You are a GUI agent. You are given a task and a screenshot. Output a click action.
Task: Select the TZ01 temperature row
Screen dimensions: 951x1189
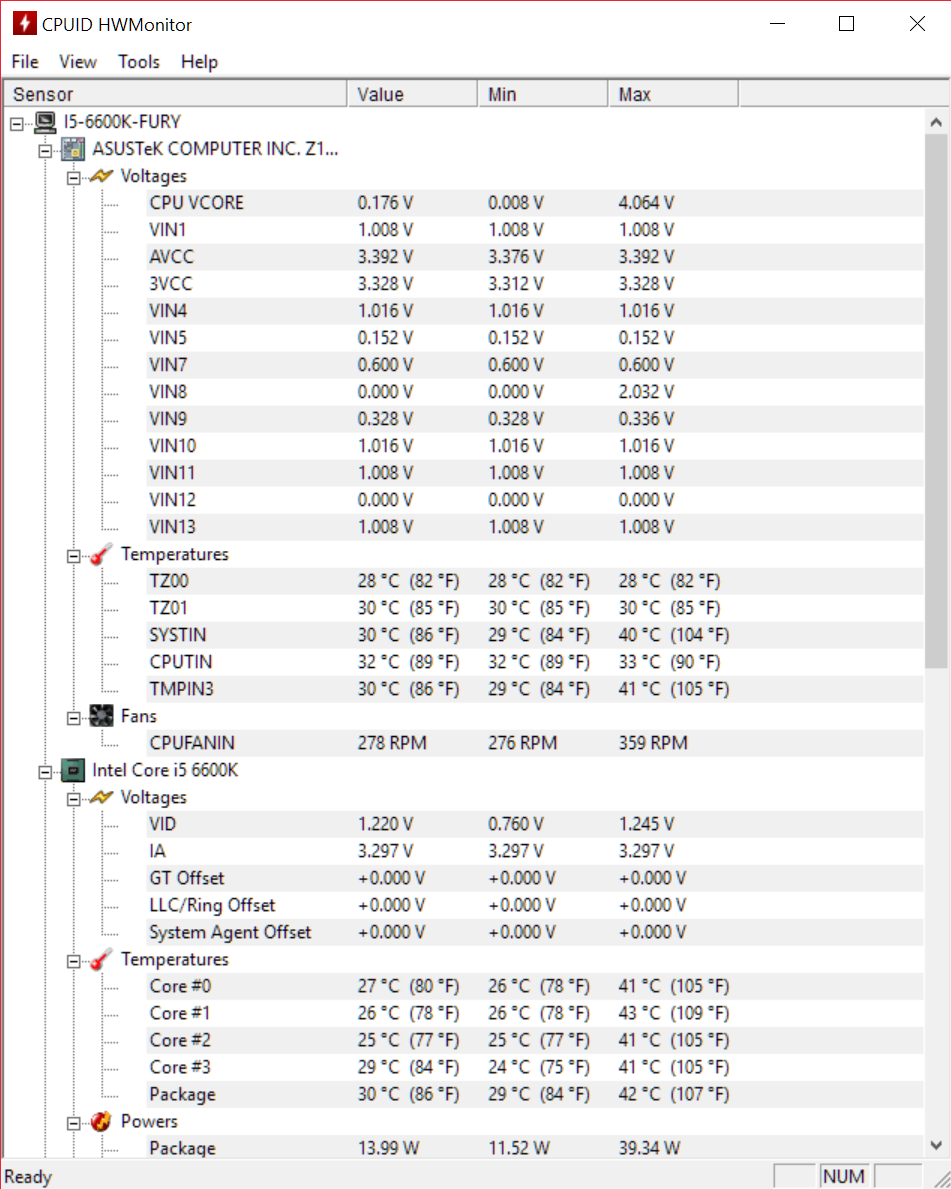tap(535, 608)
